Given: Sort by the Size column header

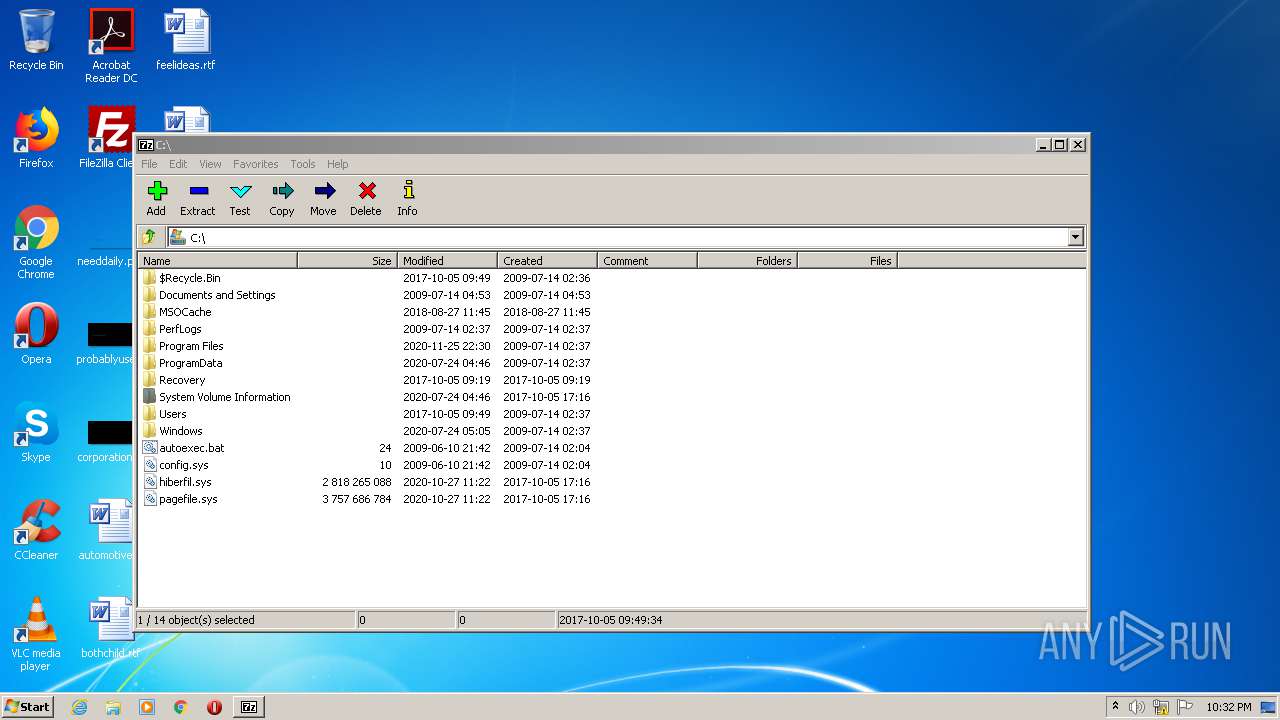Looking at the screenshot, I should [x=347, y=261].
